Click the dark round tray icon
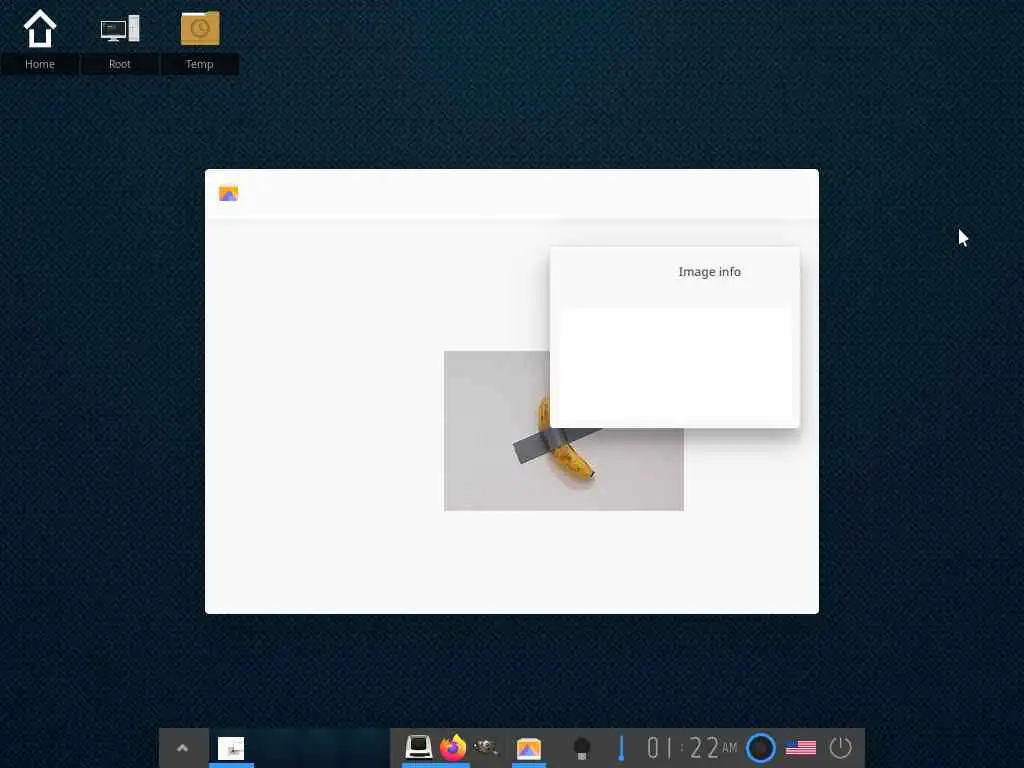Screen dimensions: 1024x768 (582, 748)
